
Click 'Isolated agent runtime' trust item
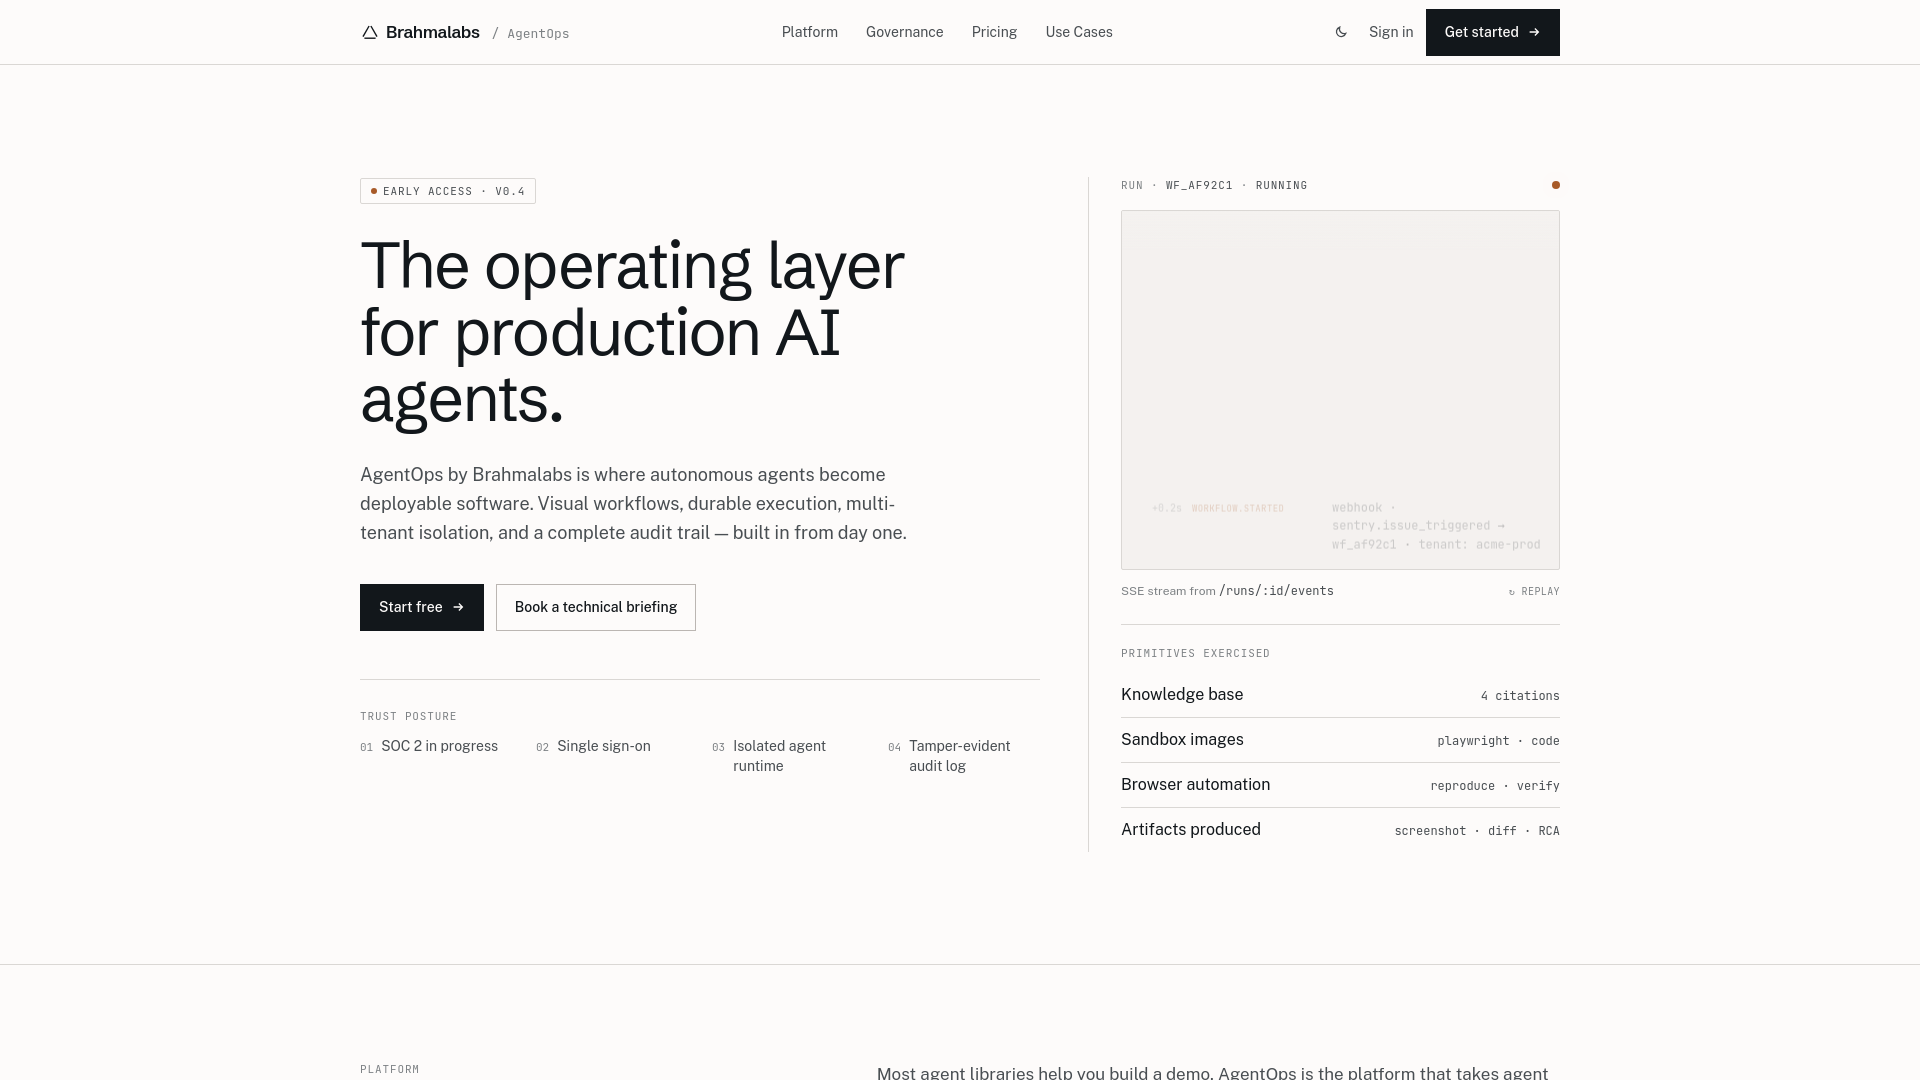(x=769, y=756)
